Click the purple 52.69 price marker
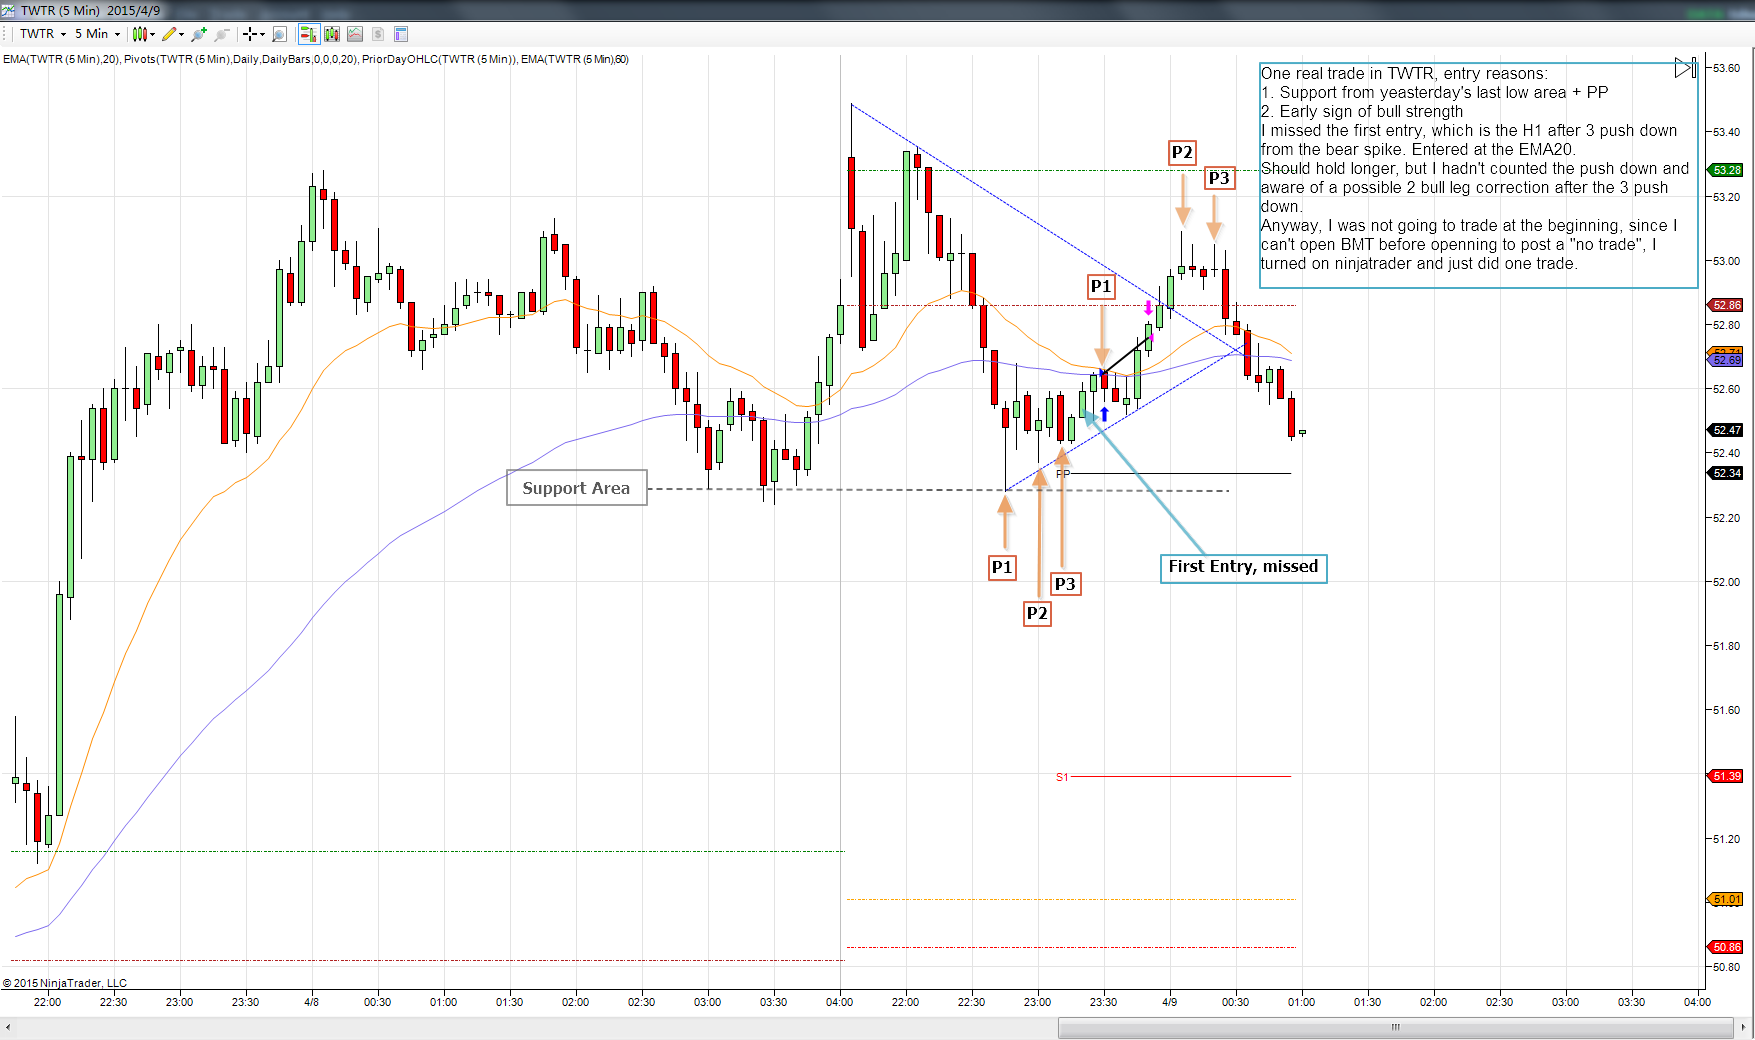 pos(1725,360)
